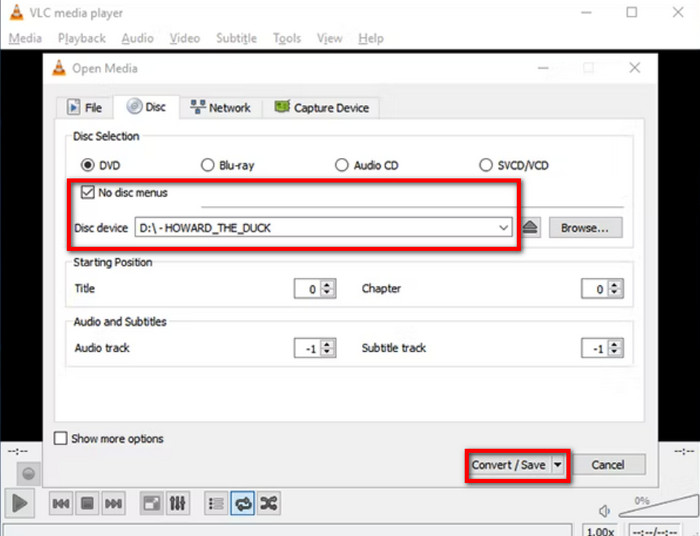Select the DVD radio button

click(x=88, y=165)
